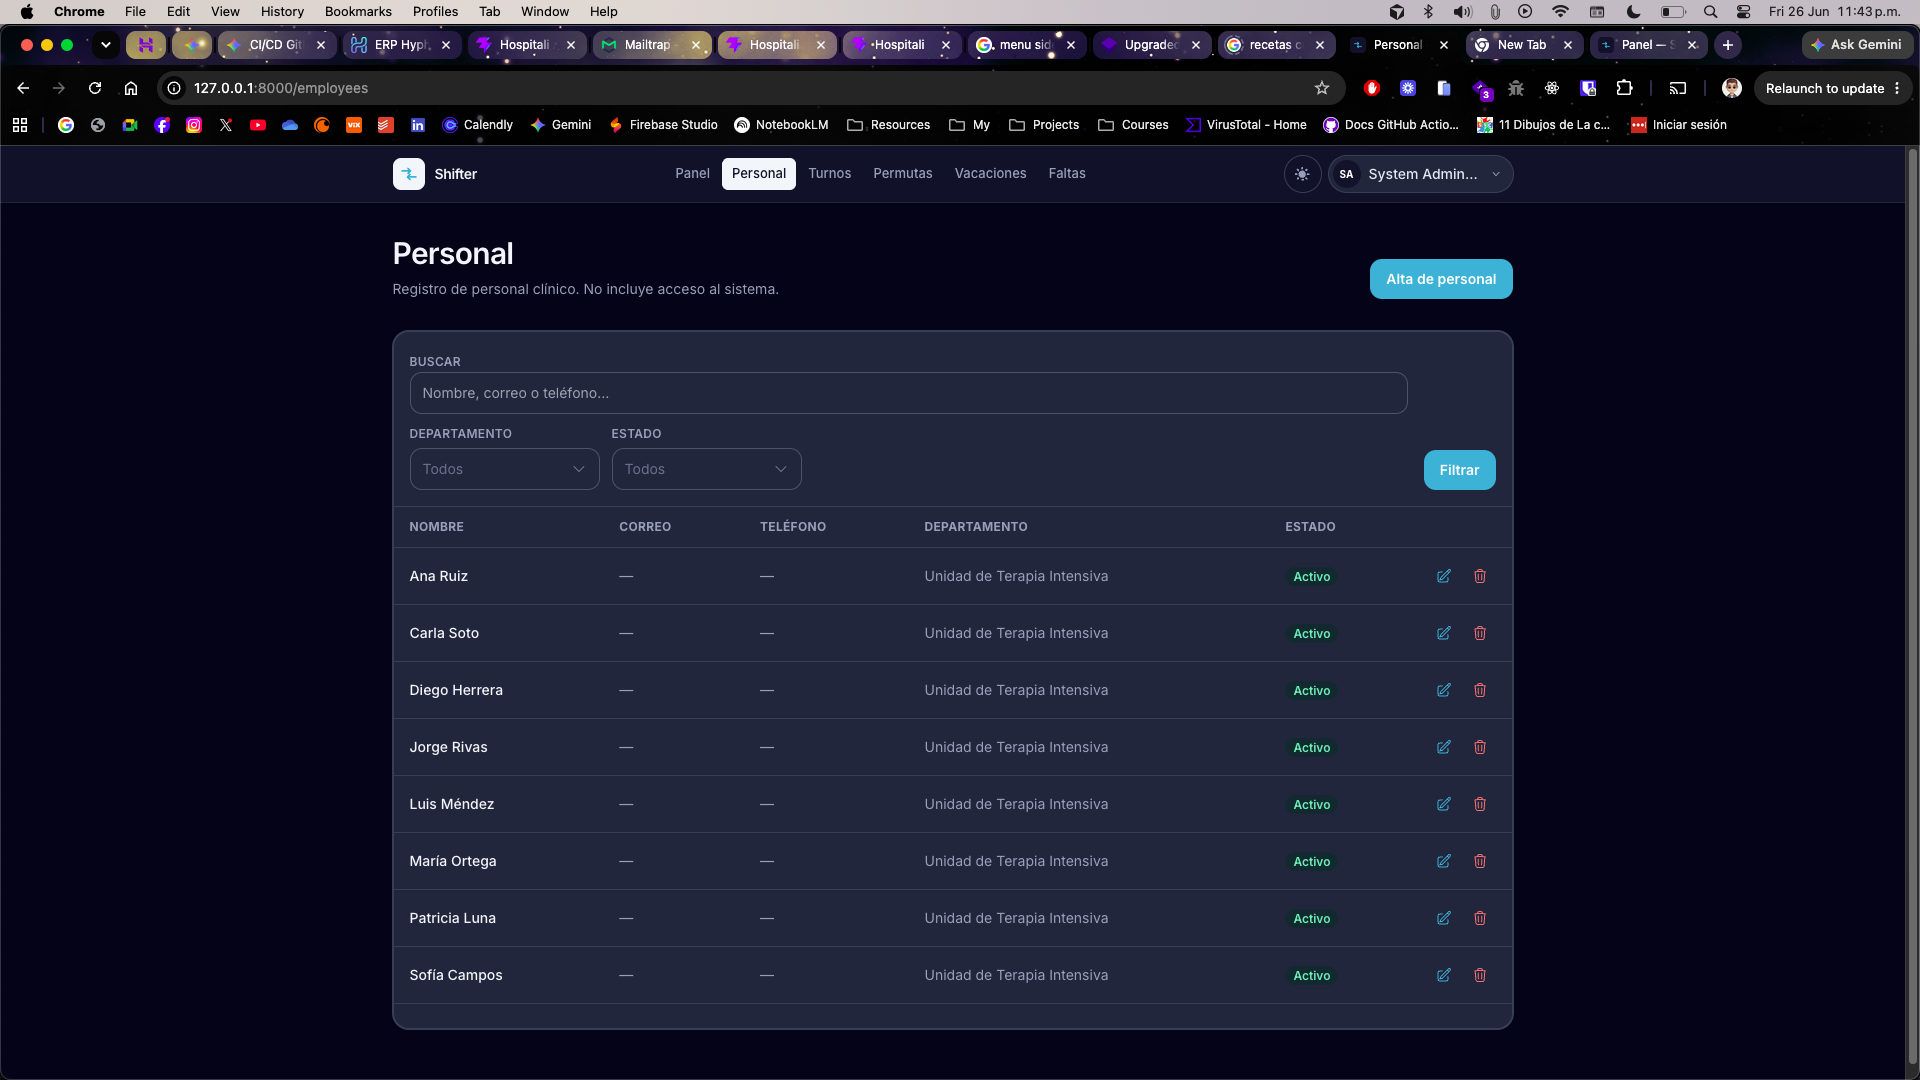Image resolution: width=1920 pixels, height=1080 pixels.
Task: Open the Projects bookmarks folder
Action: pyautogui.click(x=1044, y=125)
